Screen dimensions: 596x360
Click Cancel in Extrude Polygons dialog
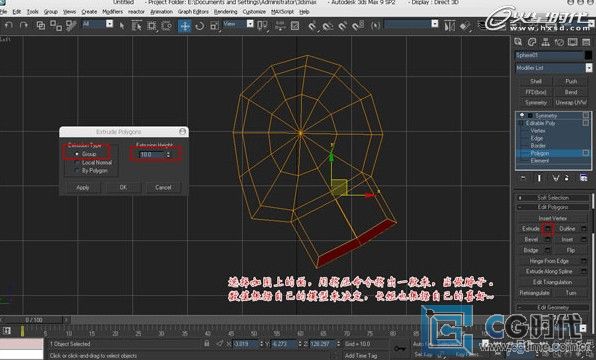[163, 187]
